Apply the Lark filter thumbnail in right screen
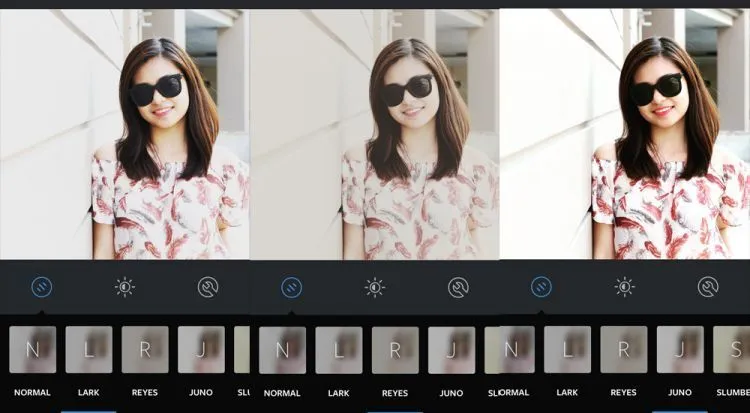Screen dimensions: 750x413 pos(568,350)
